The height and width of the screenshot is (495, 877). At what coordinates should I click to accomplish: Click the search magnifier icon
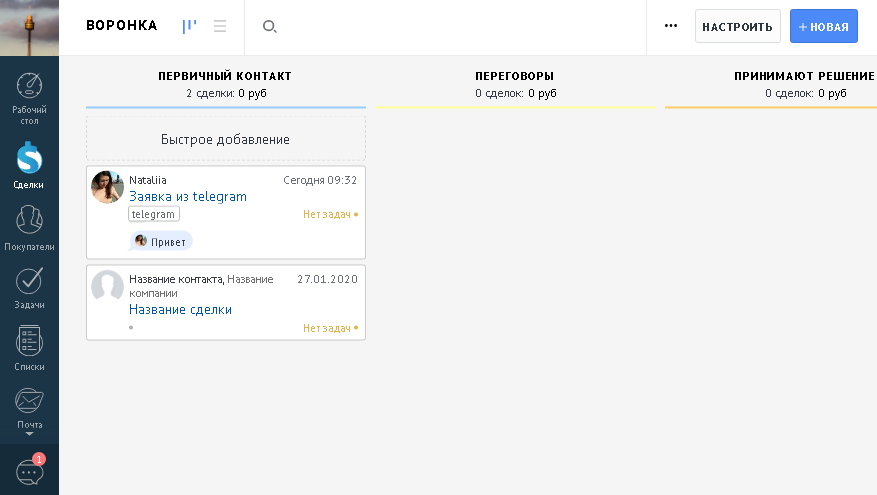click(269, 27)
